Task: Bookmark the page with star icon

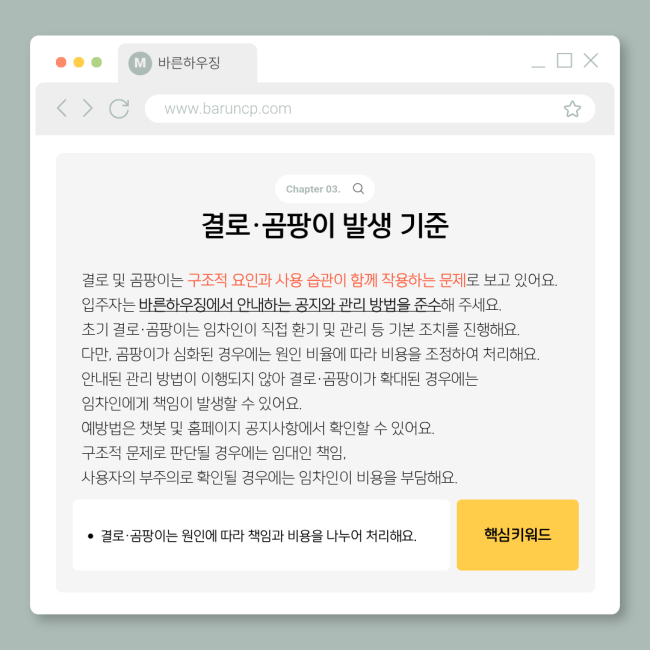Action: pos(572,109)
